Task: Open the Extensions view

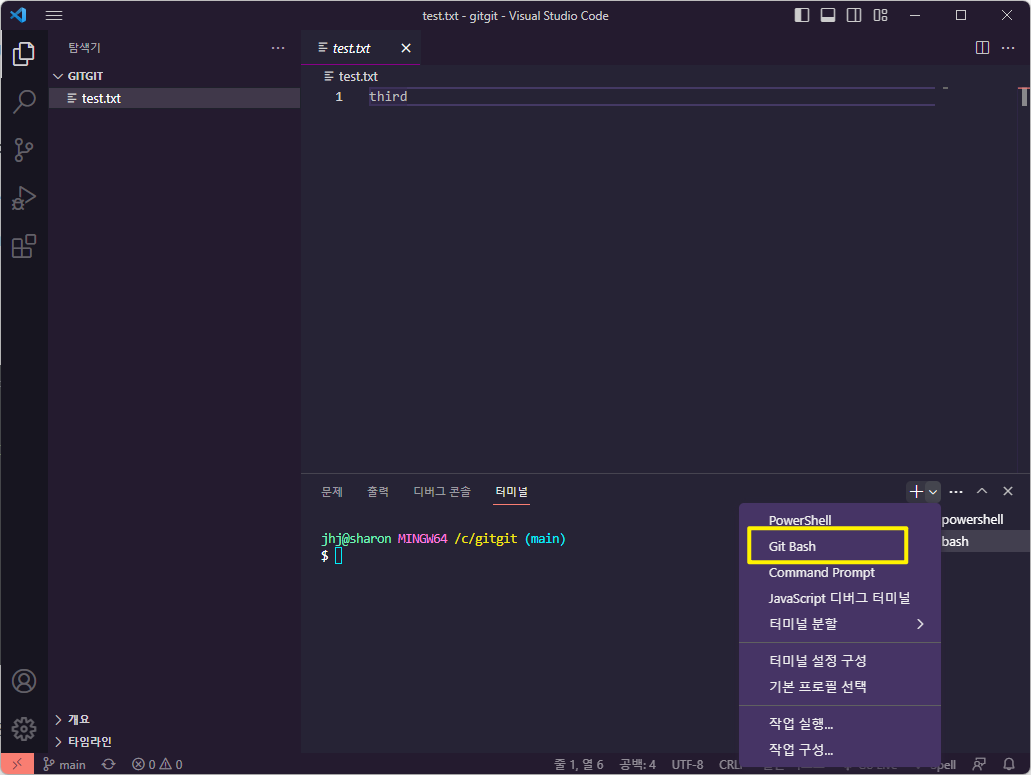Action: (x=24, y=247)
